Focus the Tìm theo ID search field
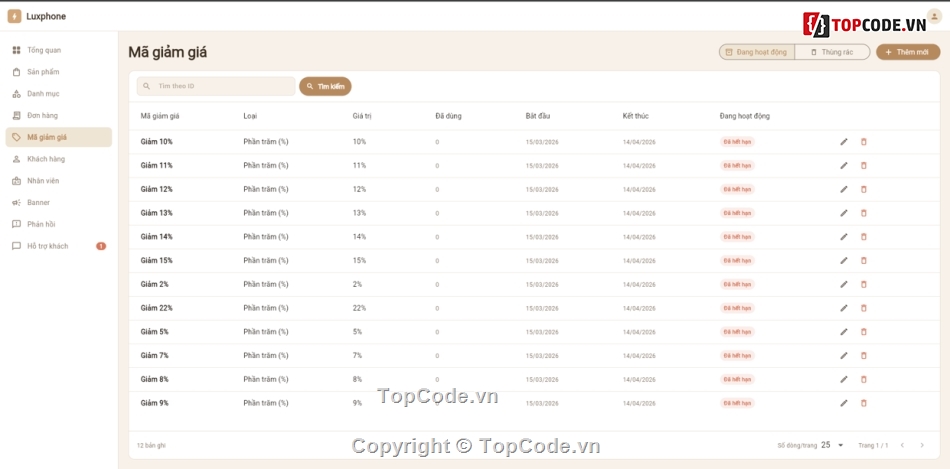This screenshot has height=469, width=950. [x=216, y=86]
